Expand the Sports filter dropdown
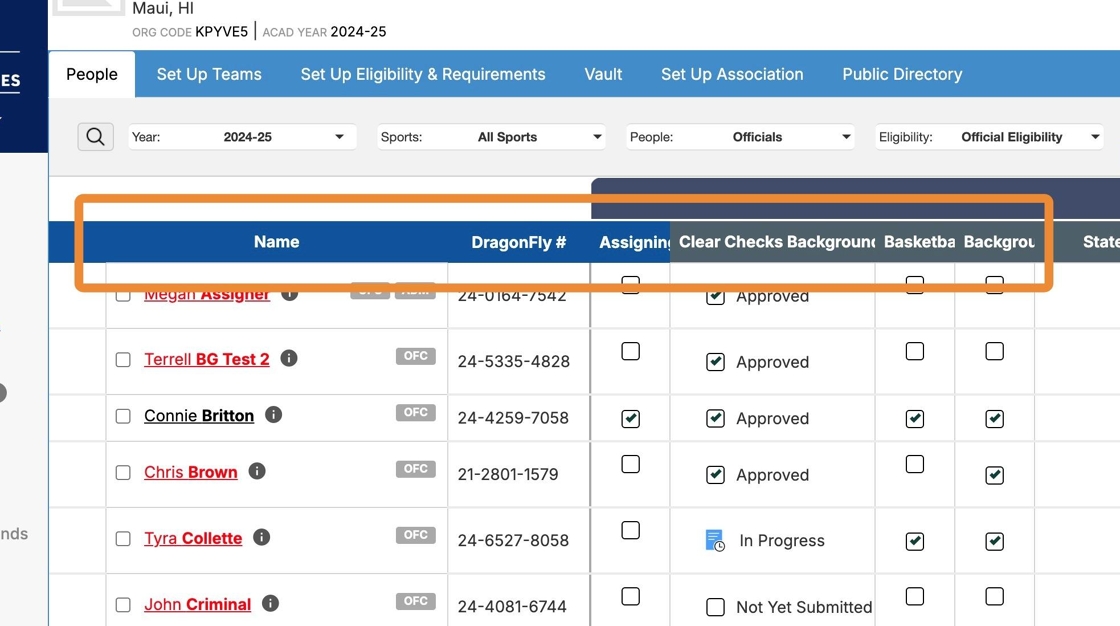 (x=491, y=137)
